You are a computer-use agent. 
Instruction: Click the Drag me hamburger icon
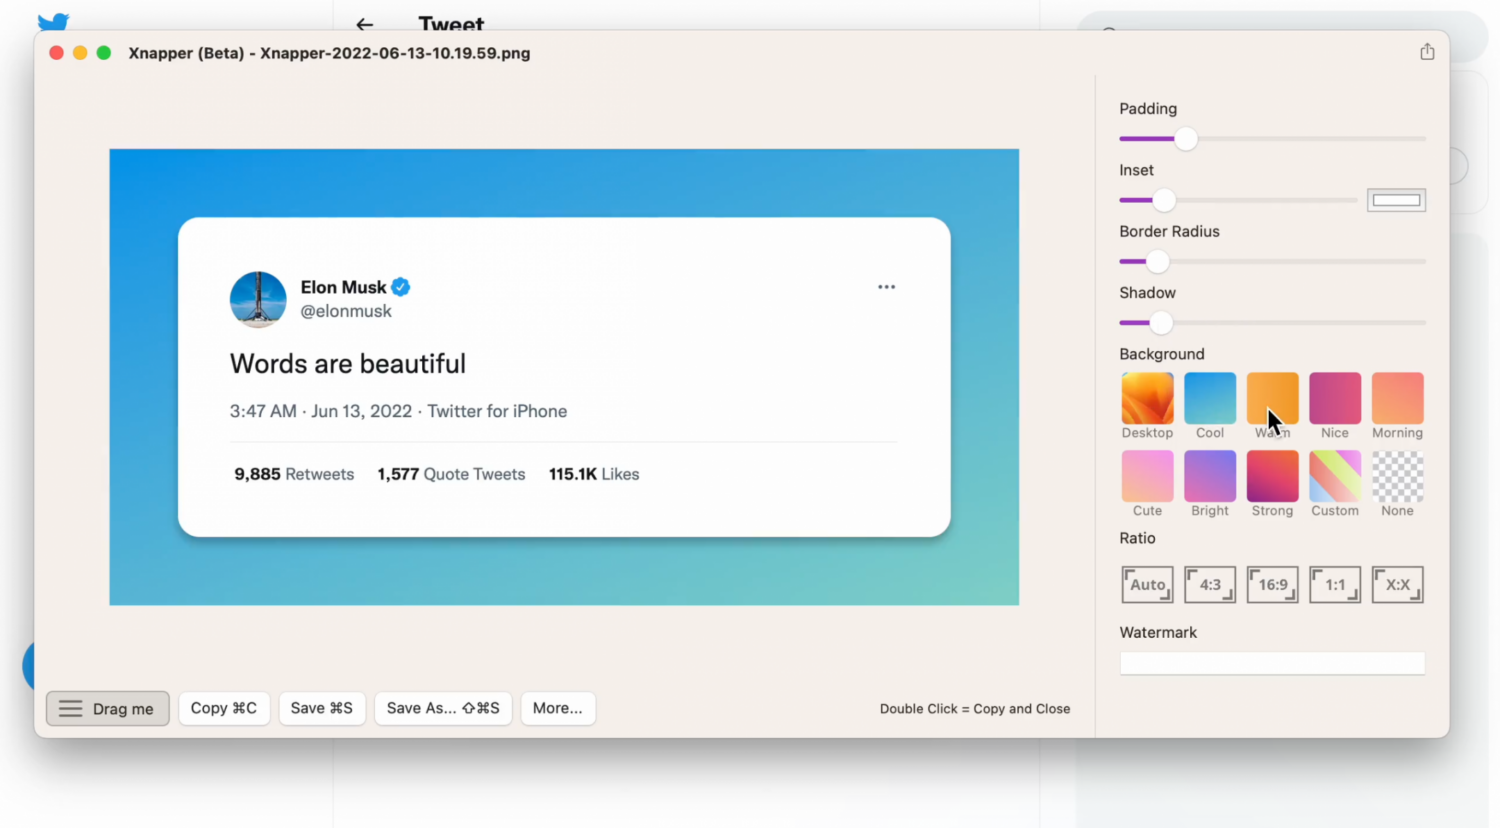coord(70,709)
